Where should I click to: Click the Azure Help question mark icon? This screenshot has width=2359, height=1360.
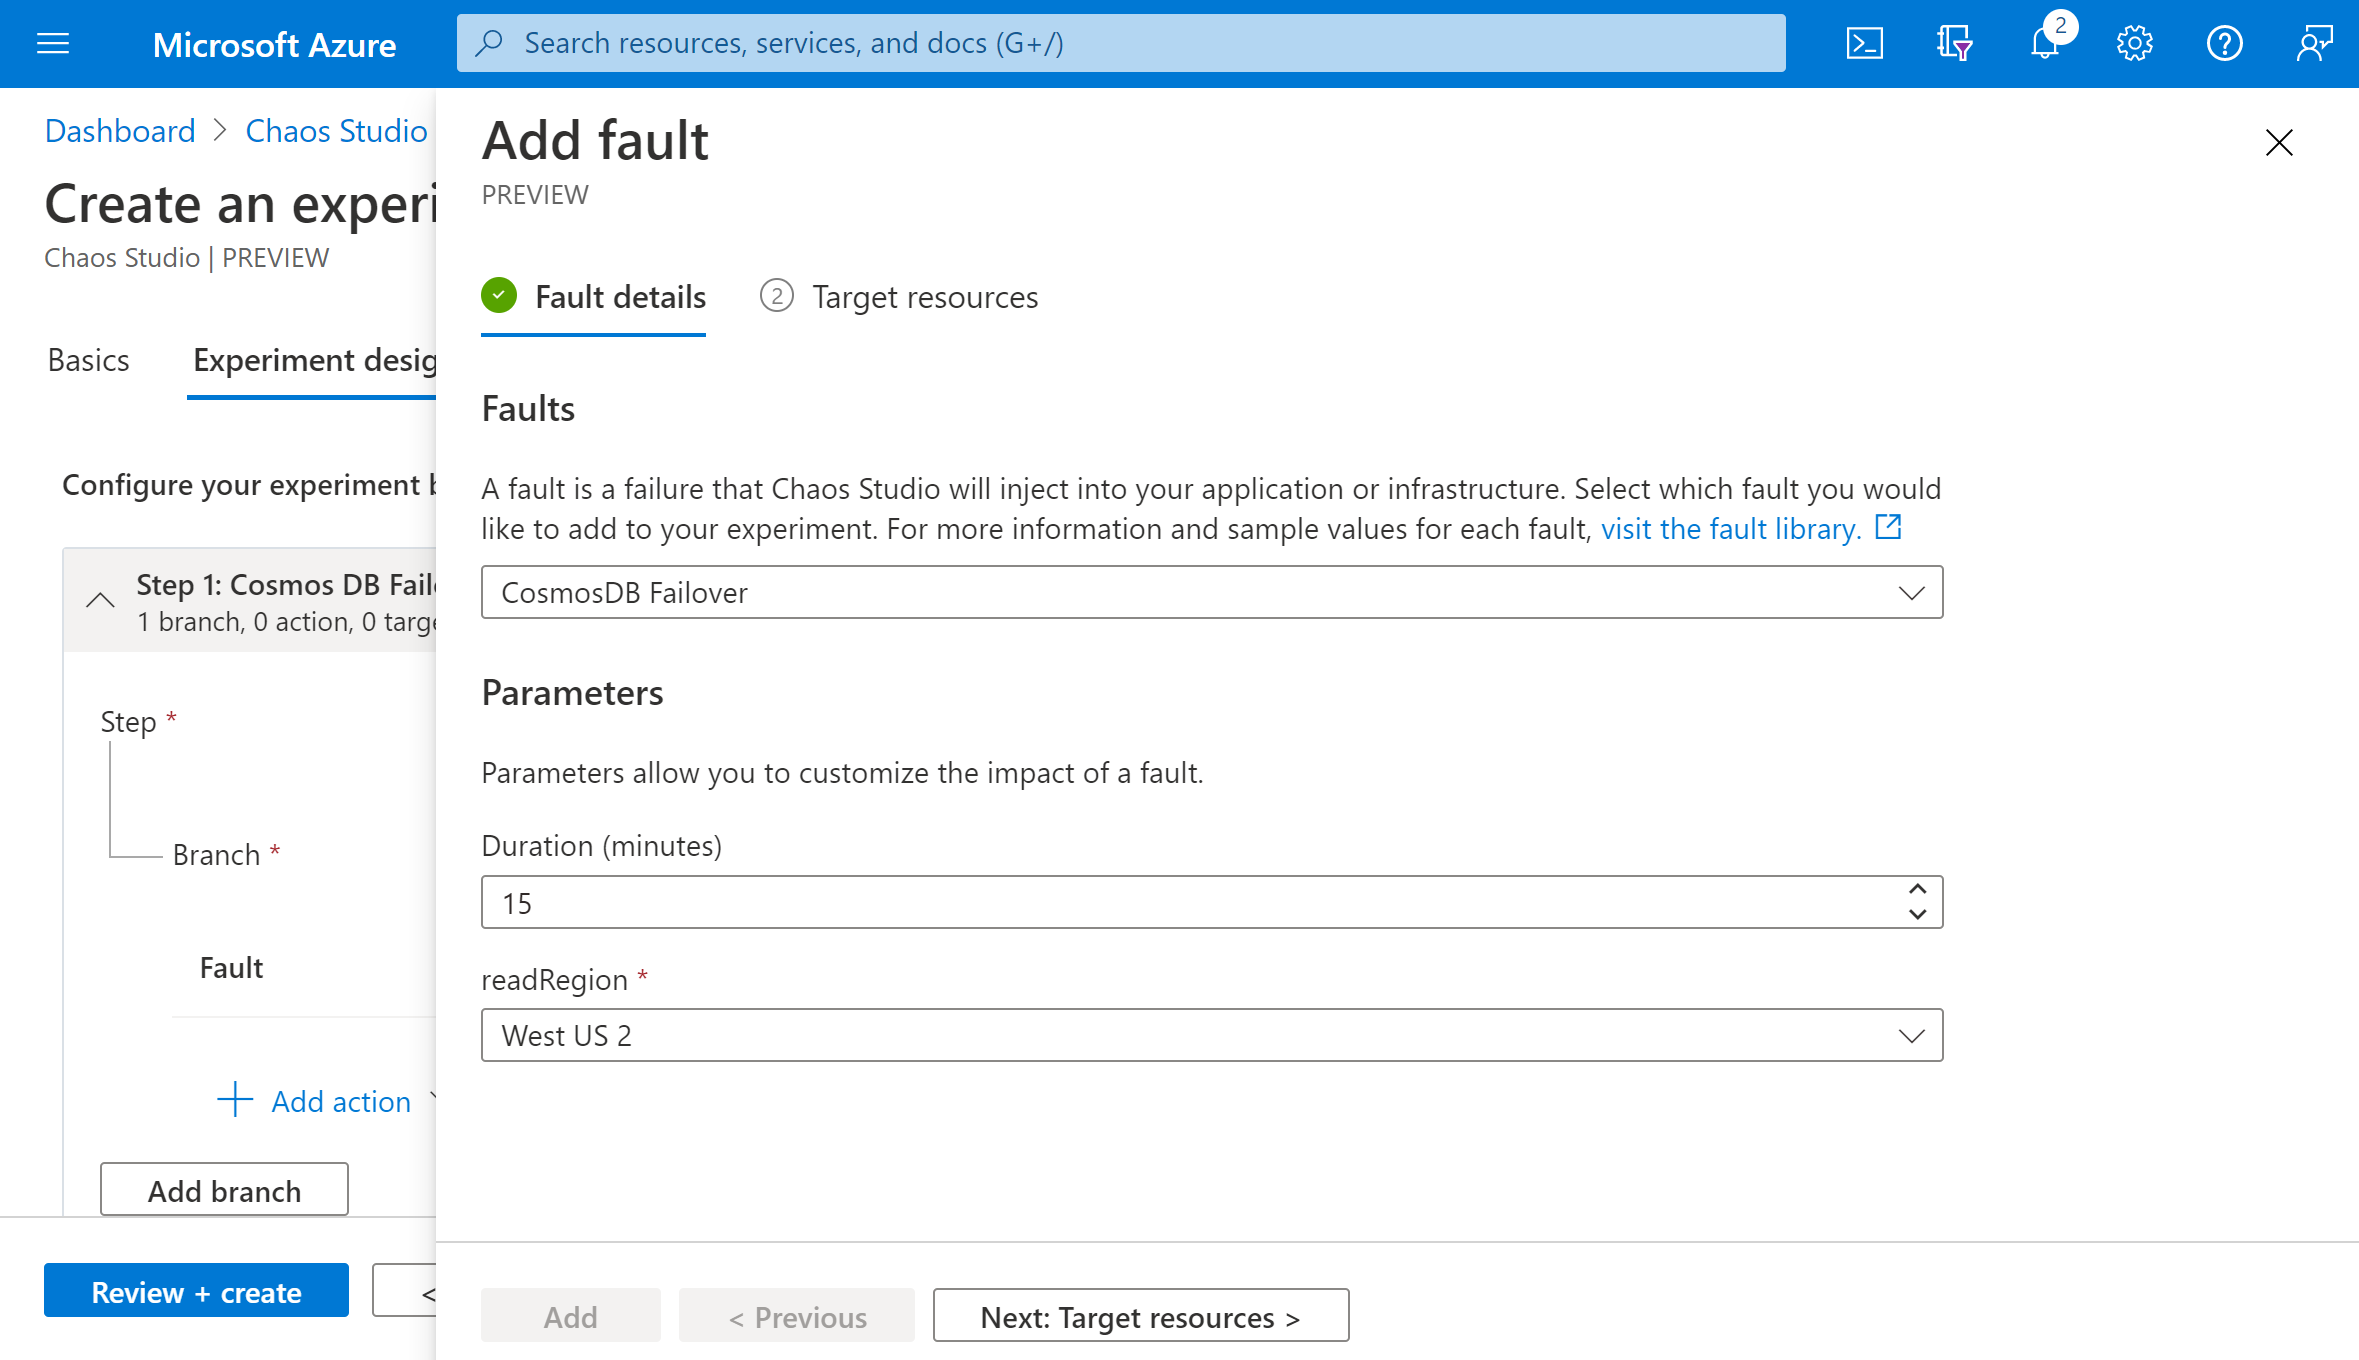(x=2223, y=44)
